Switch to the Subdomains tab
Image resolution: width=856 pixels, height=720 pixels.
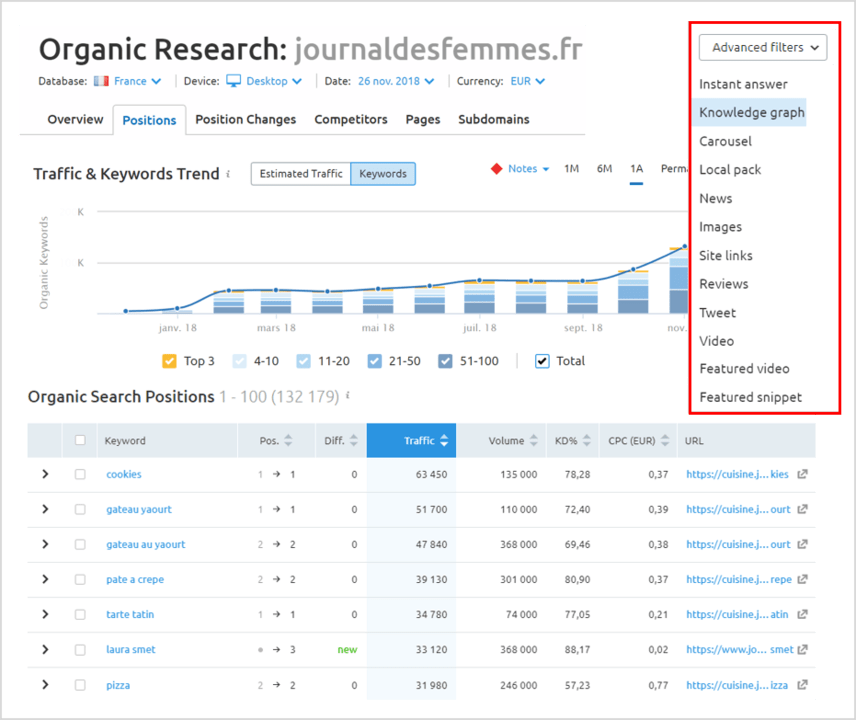(494, 119)
